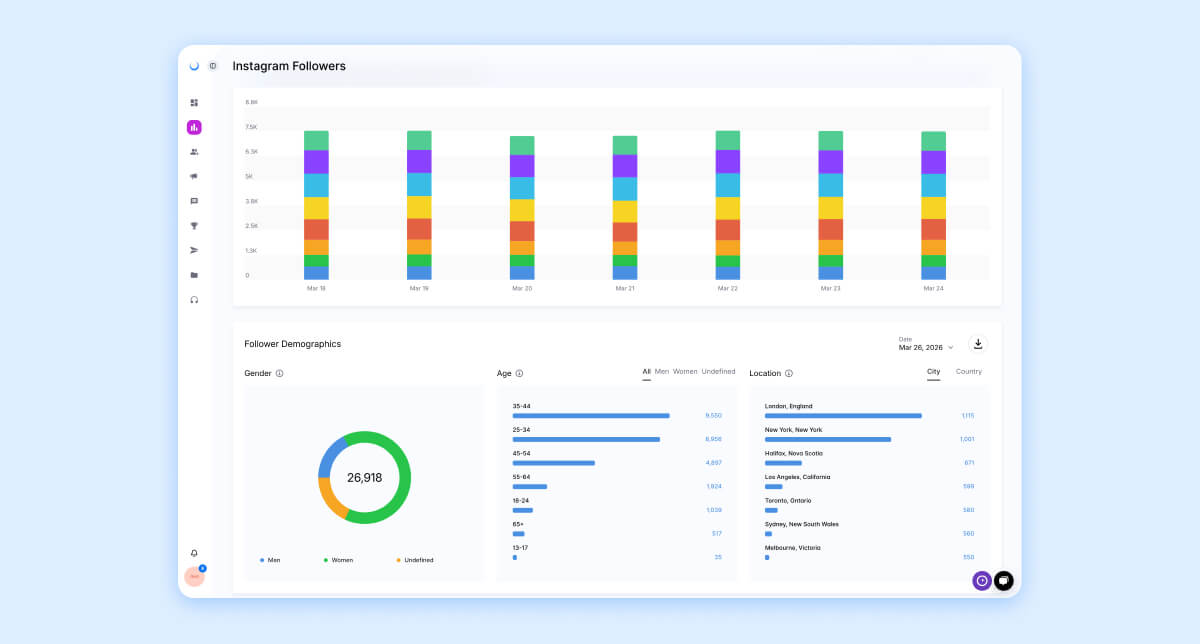Open the dashboard grid icon in sidebar
The width and height of the screenshot is (1200, 644).
[x=194, y=102]
